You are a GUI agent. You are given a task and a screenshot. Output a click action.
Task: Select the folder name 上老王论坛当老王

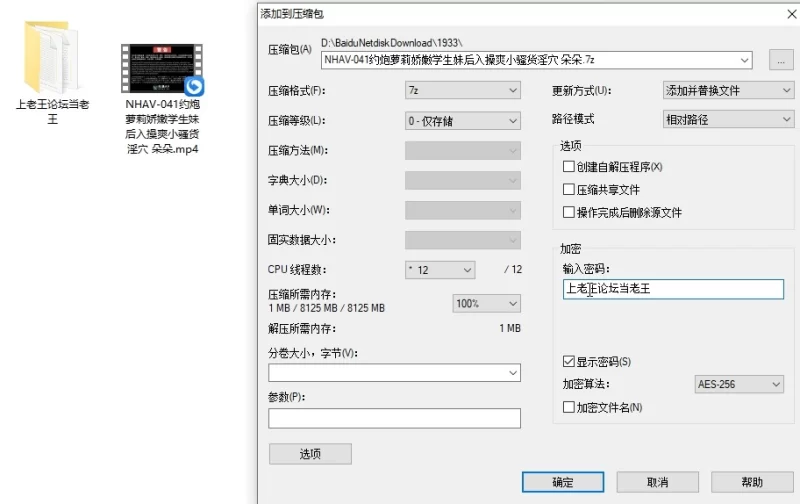(53, 112)
